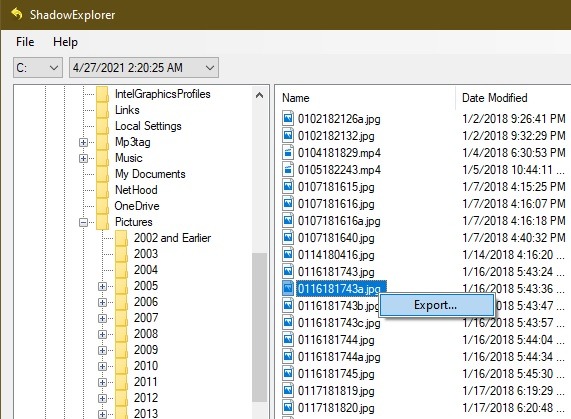Expand the 2012 folder node
Screen dimensions: 571x419
tap(102, 398)
